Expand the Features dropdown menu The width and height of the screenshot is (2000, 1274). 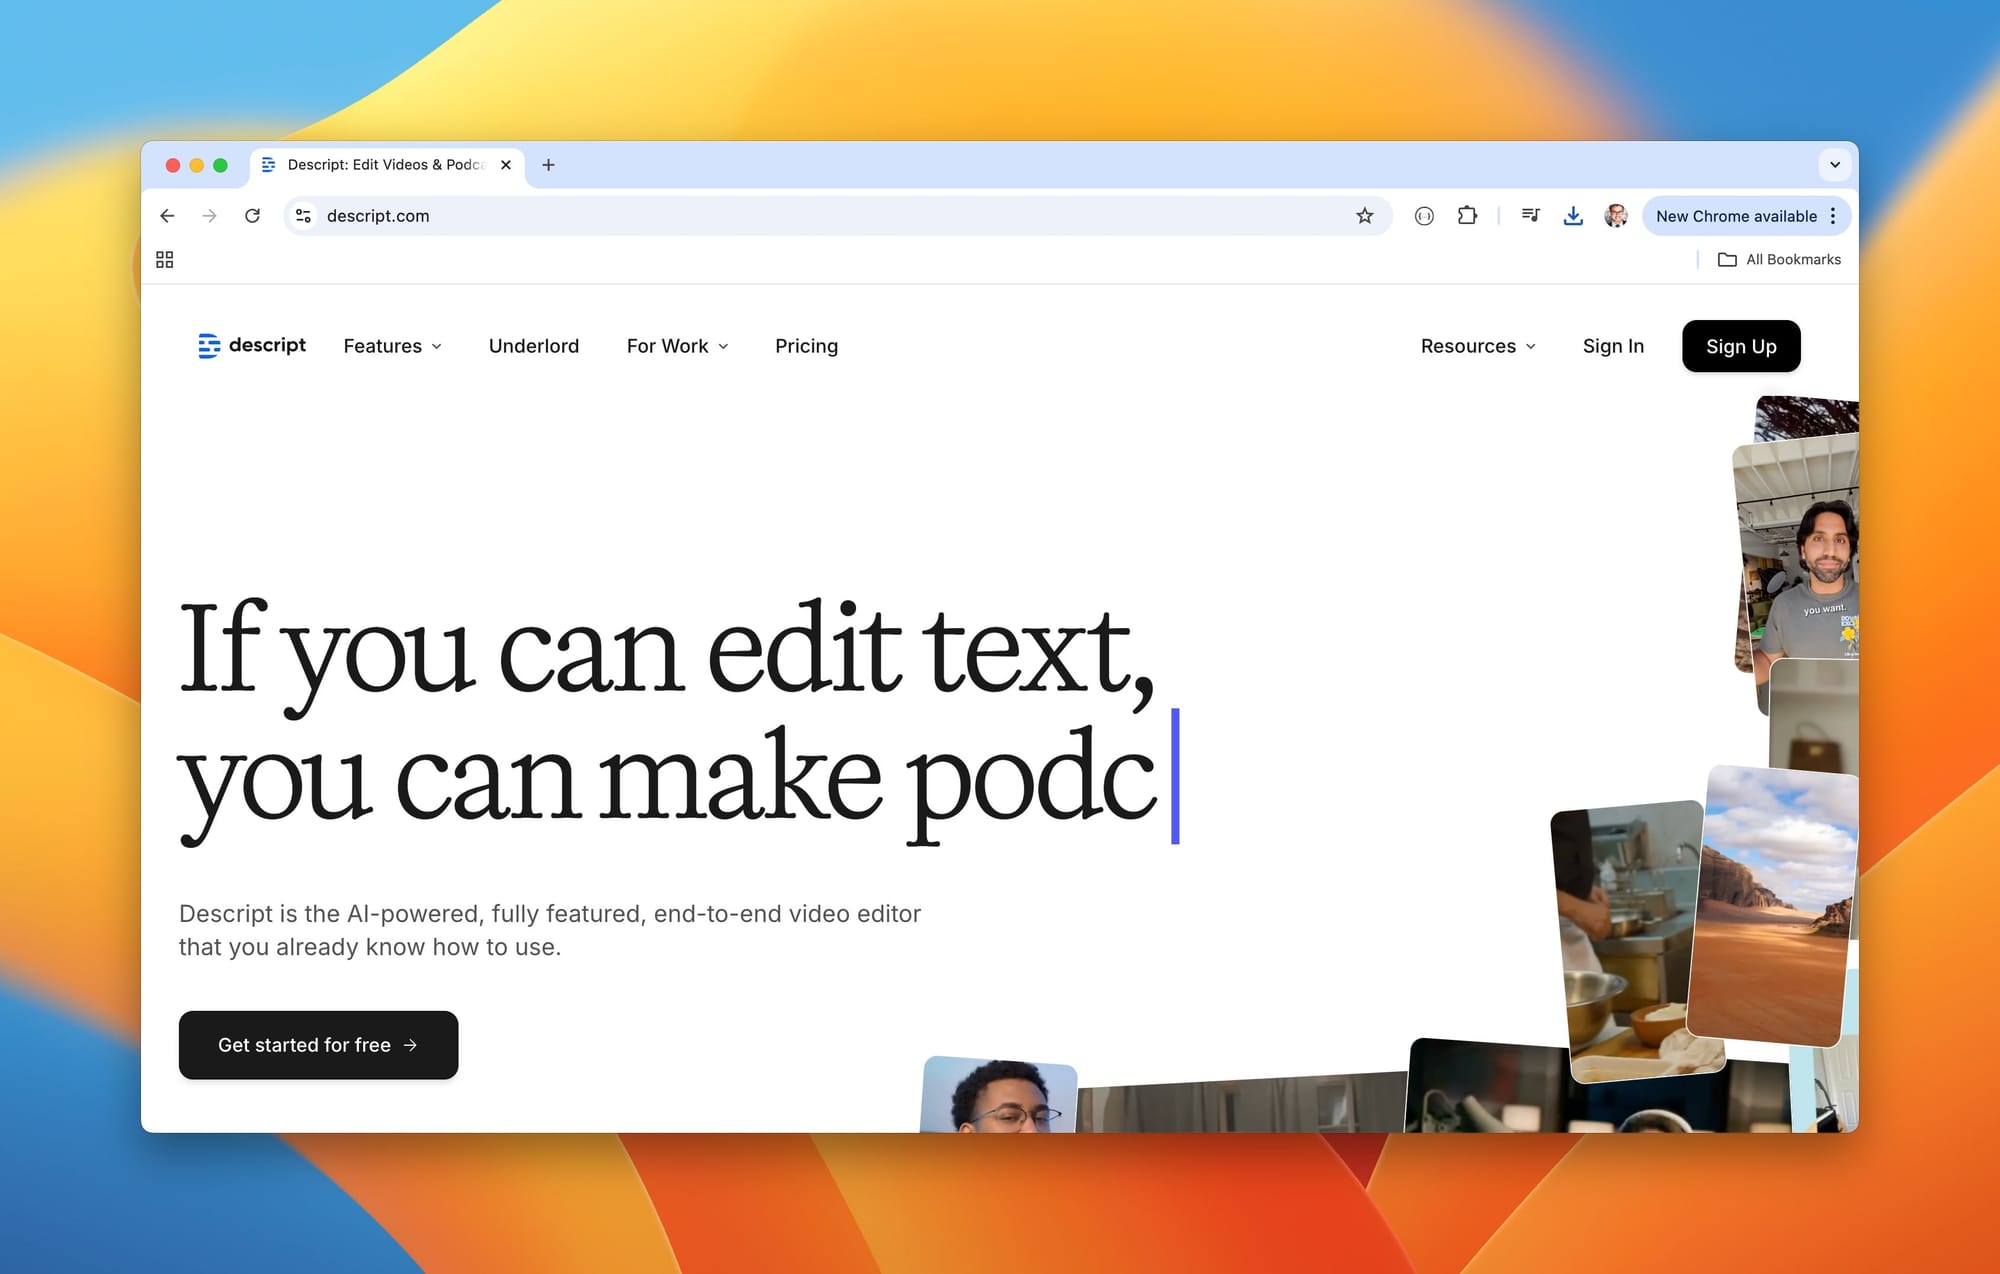coord(393,346)
